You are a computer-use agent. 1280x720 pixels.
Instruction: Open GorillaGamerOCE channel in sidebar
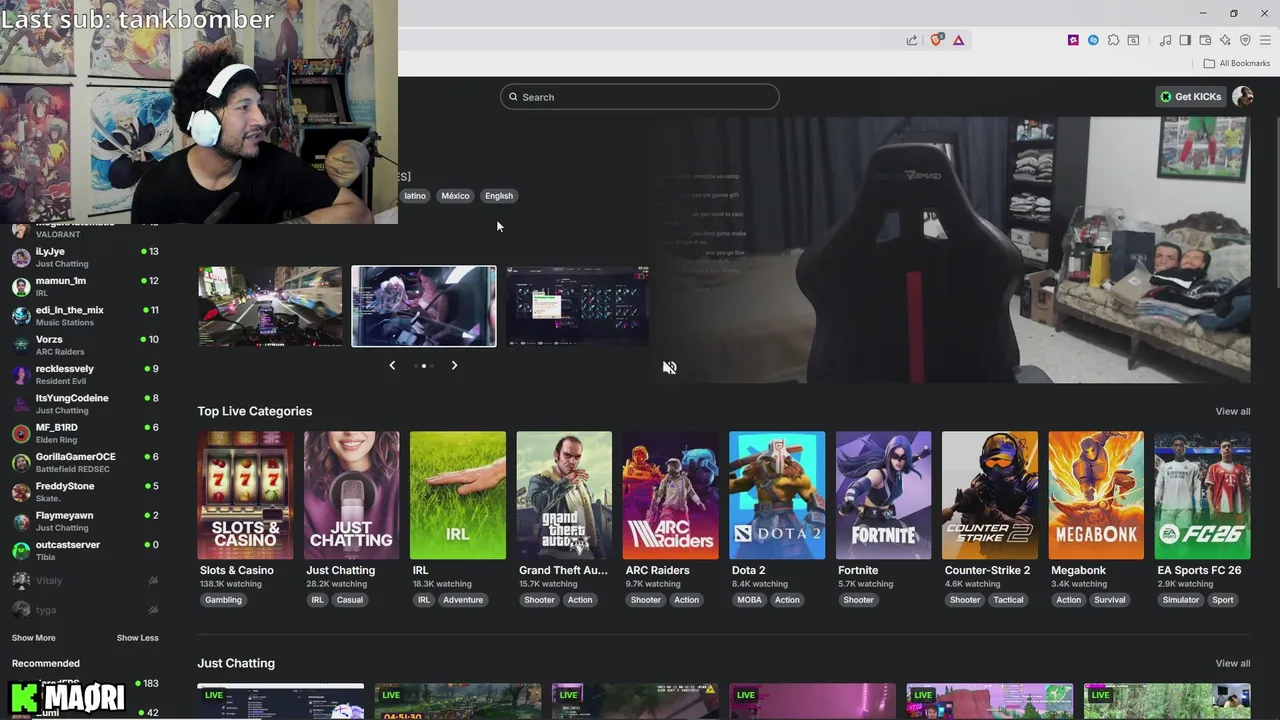point(84,462)
